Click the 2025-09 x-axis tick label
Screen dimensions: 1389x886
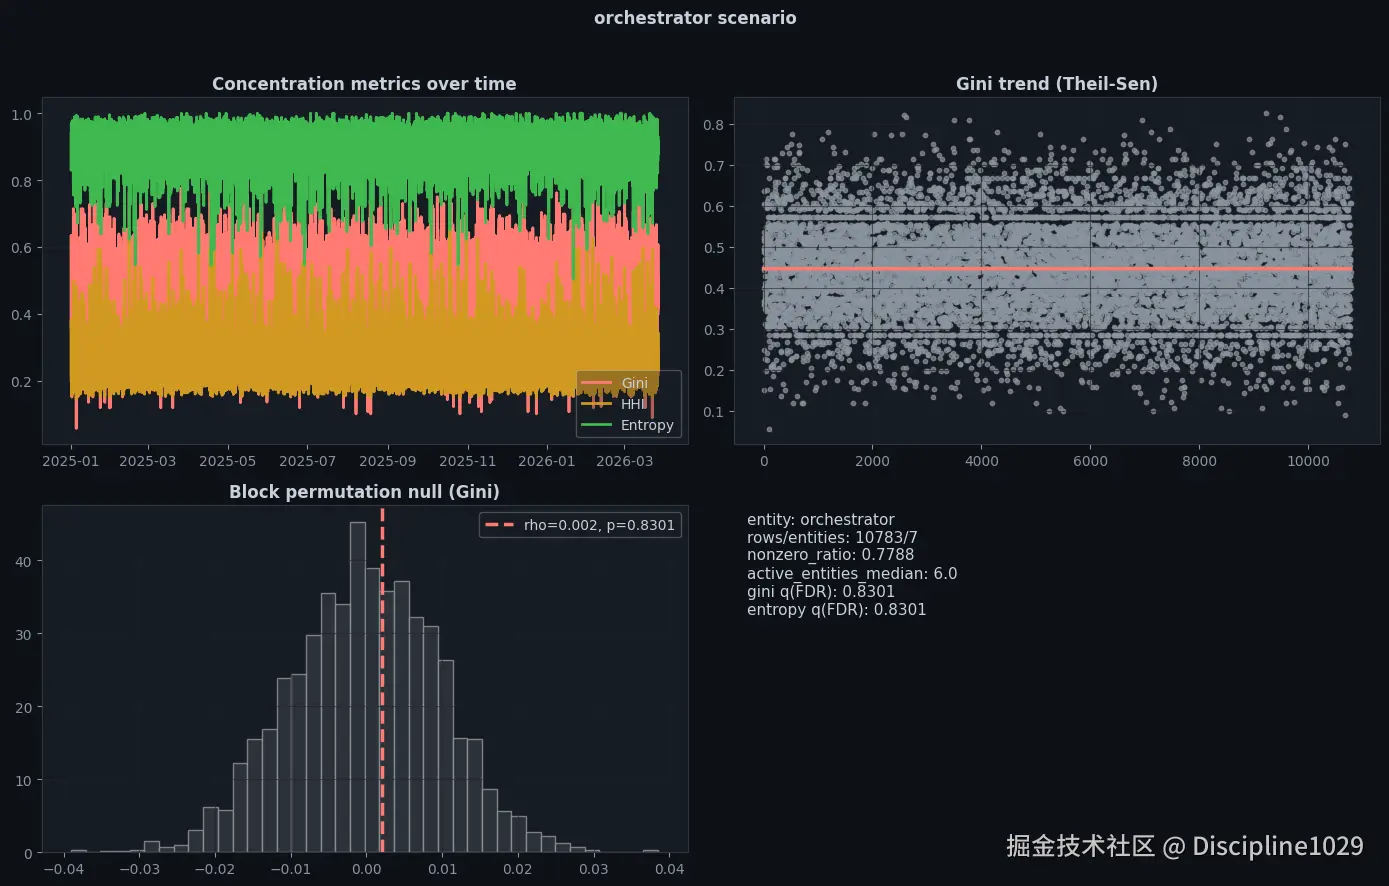(387, 461)
